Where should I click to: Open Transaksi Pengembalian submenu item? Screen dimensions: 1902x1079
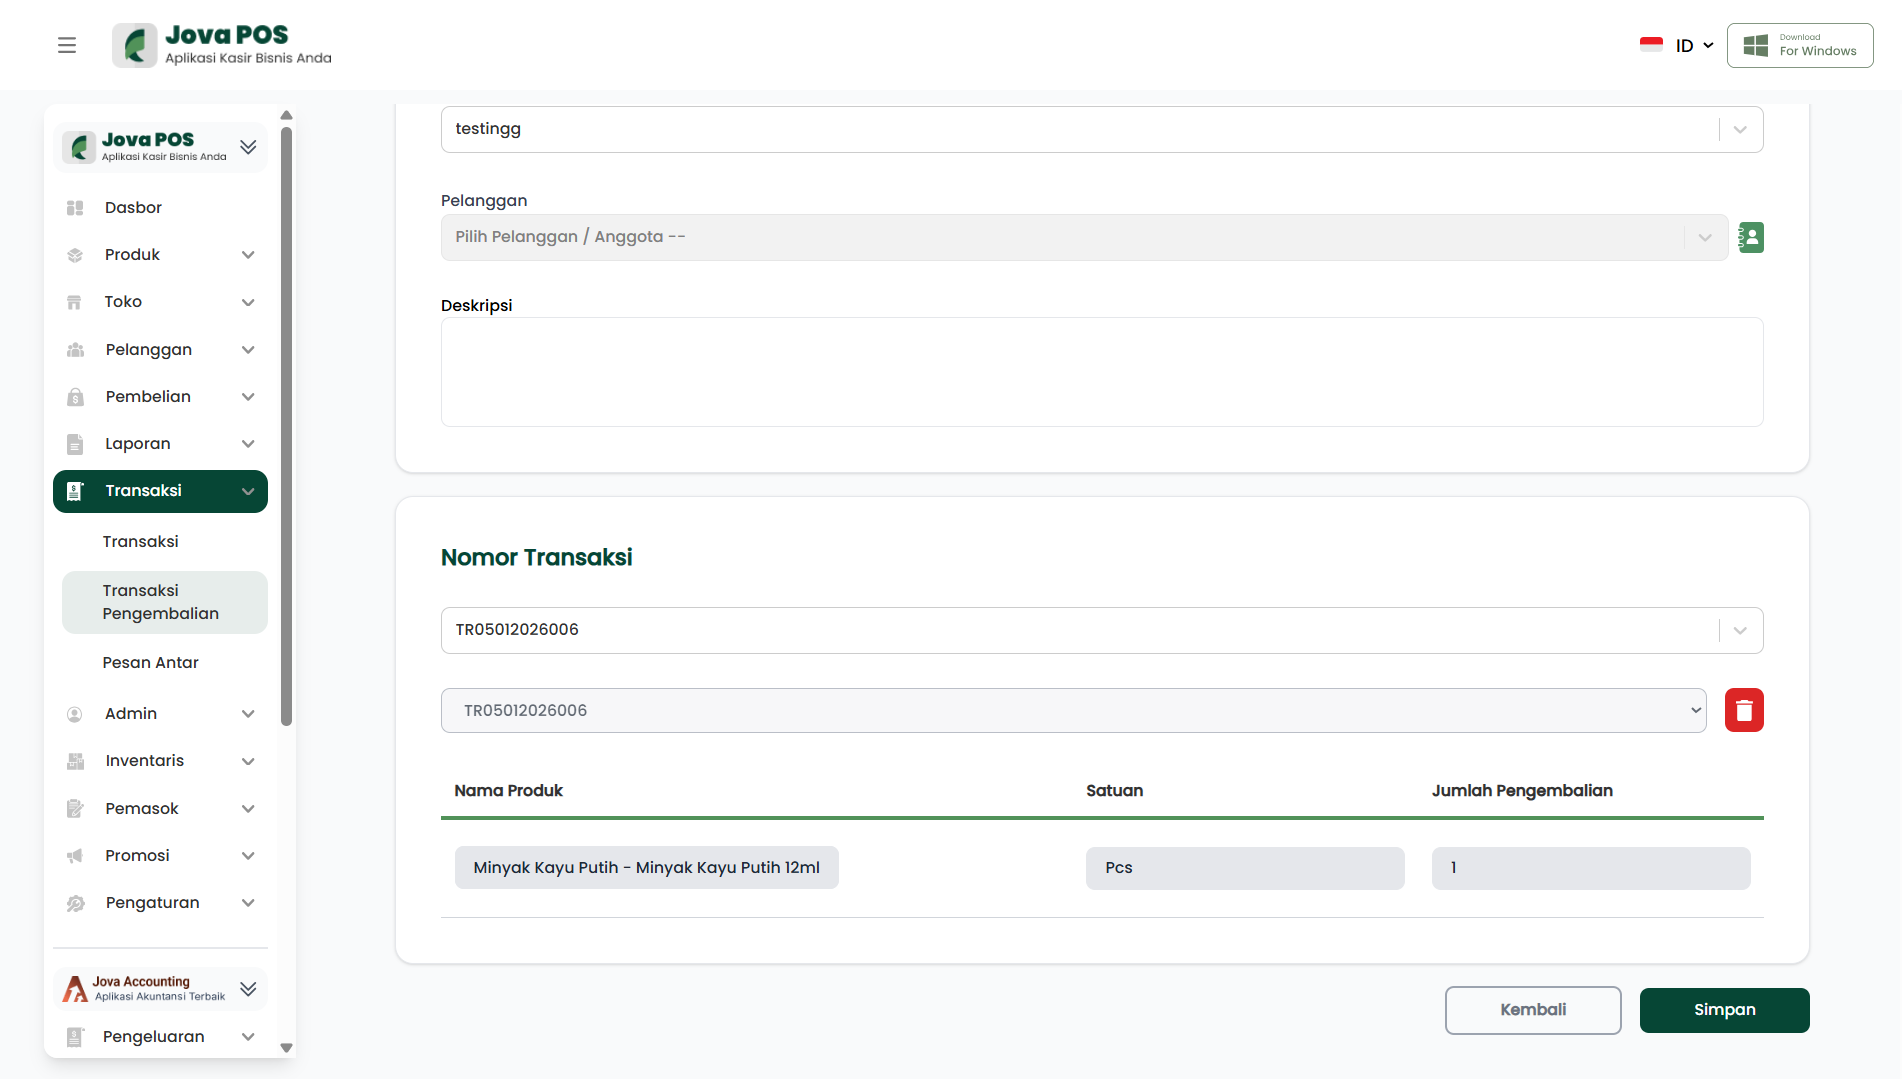[161, 602]
